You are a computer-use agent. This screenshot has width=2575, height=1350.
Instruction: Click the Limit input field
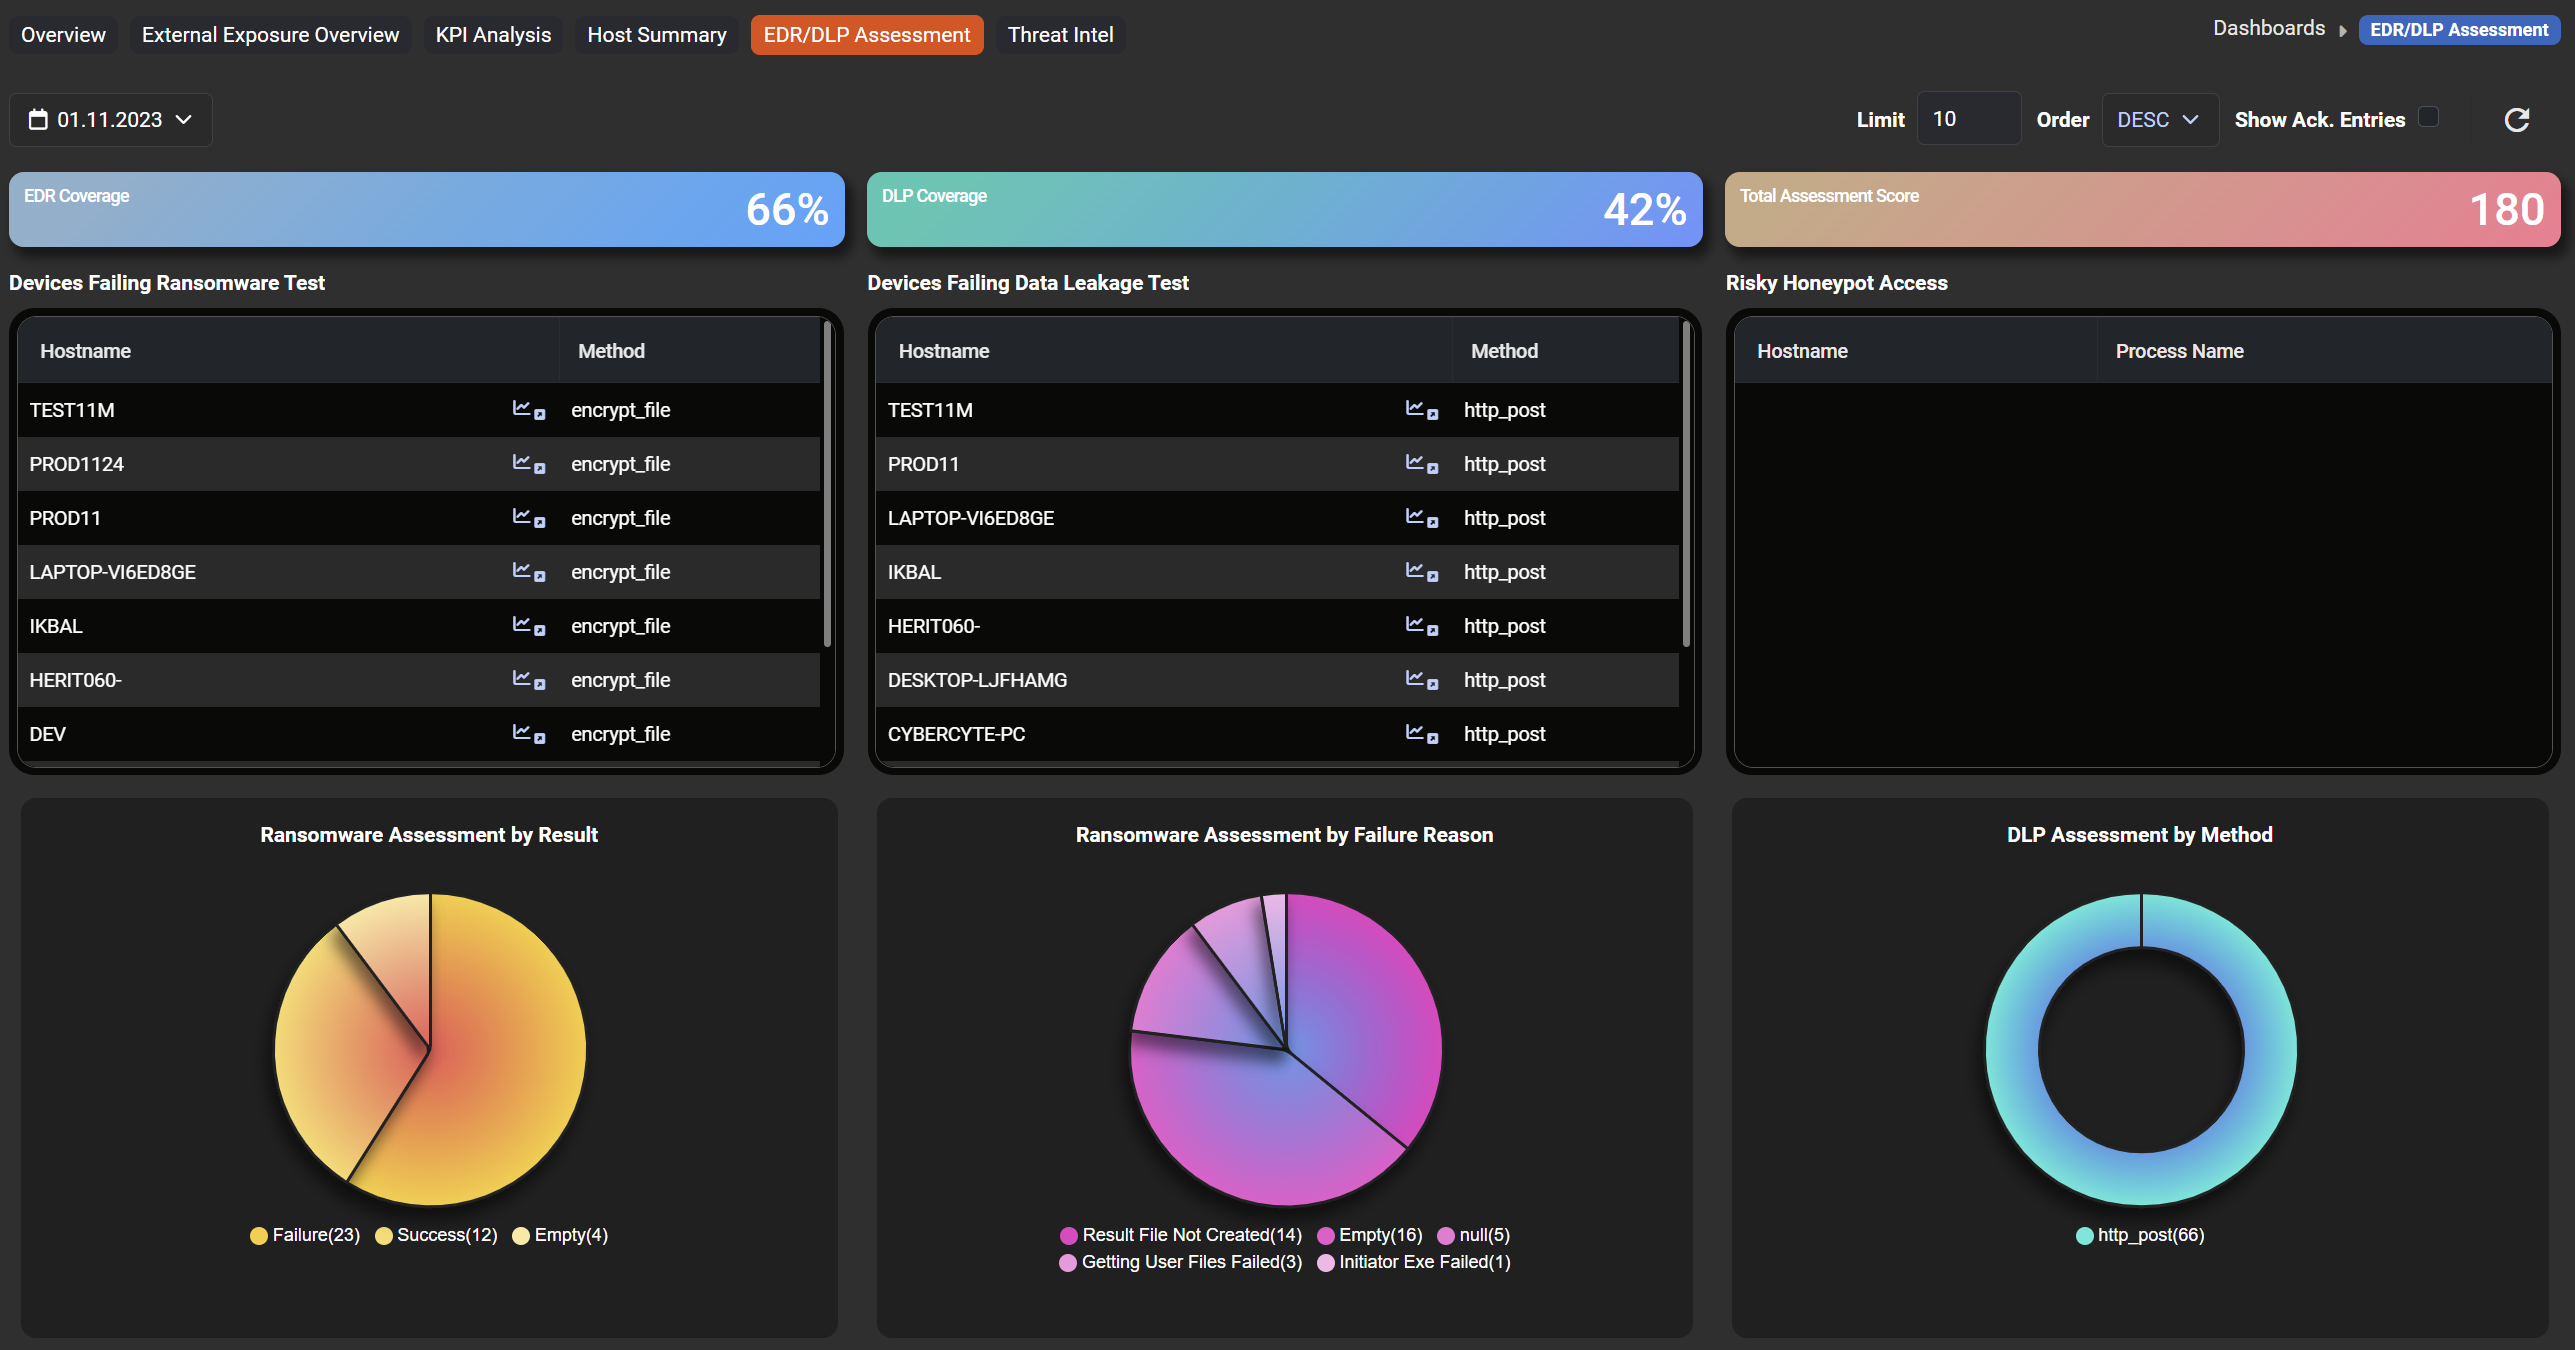[1966, 119]
